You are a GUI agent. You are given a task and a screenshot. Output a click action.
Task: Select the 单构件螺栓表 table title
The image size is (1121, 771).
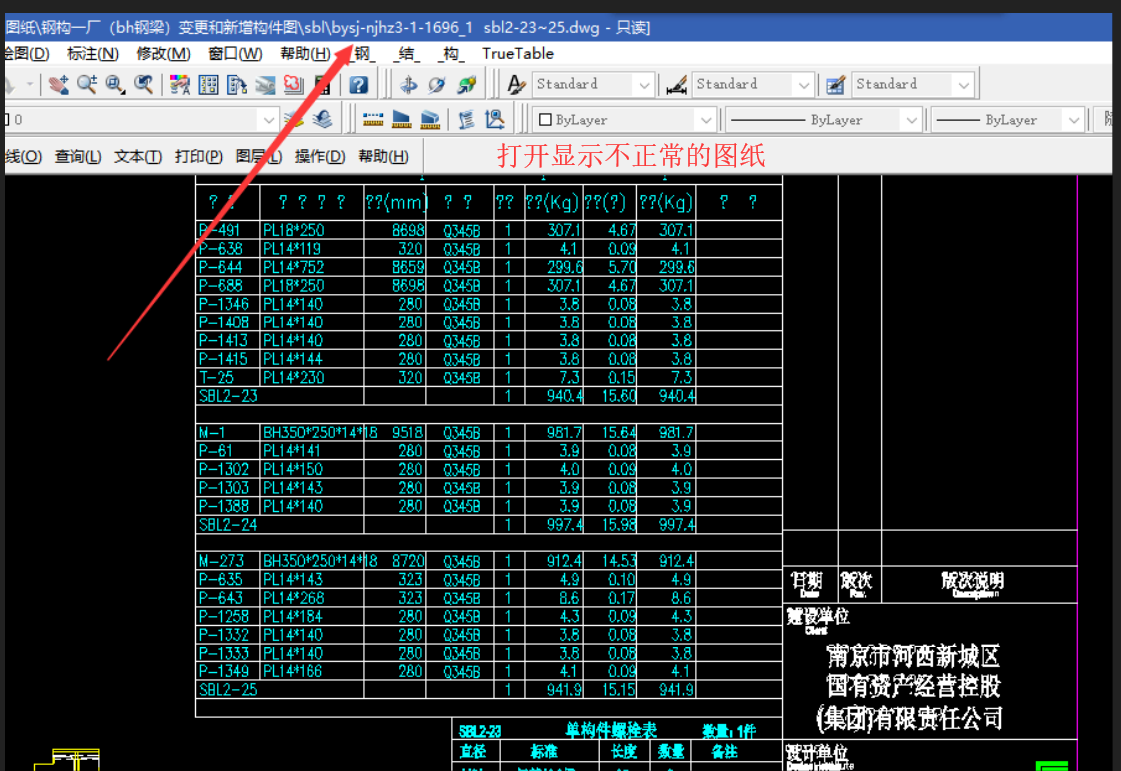(x=611, y=730)
